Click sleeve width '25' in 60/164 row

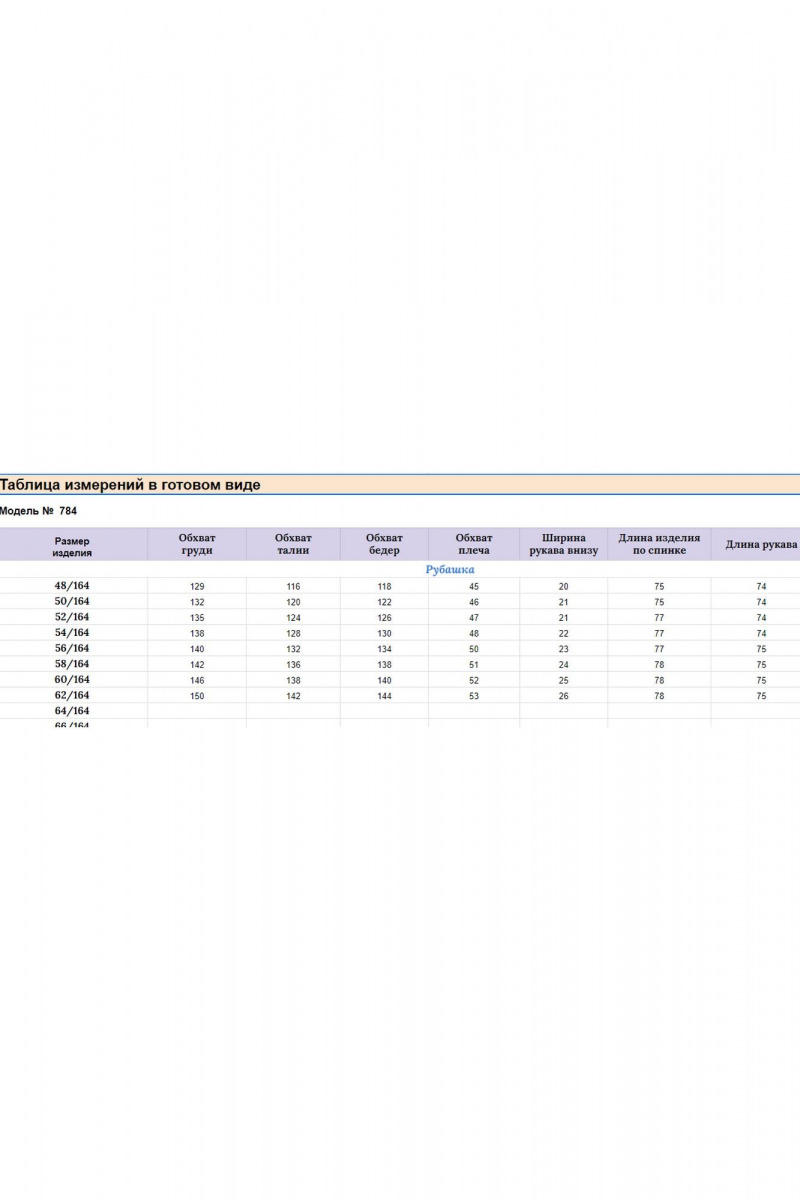point(564,680)
